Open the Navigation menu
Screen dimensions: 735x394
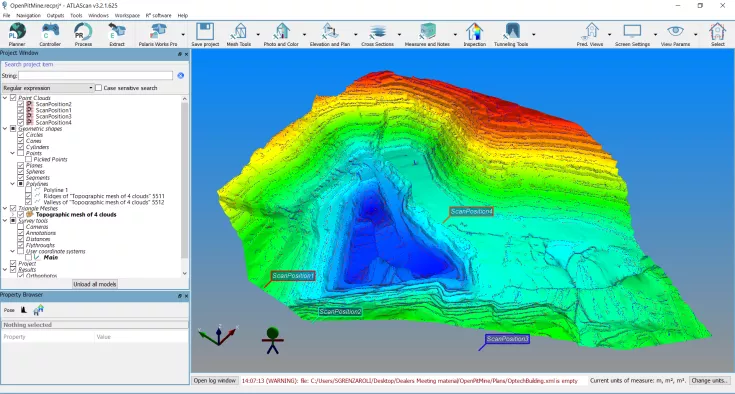click(x=29, y=15)
